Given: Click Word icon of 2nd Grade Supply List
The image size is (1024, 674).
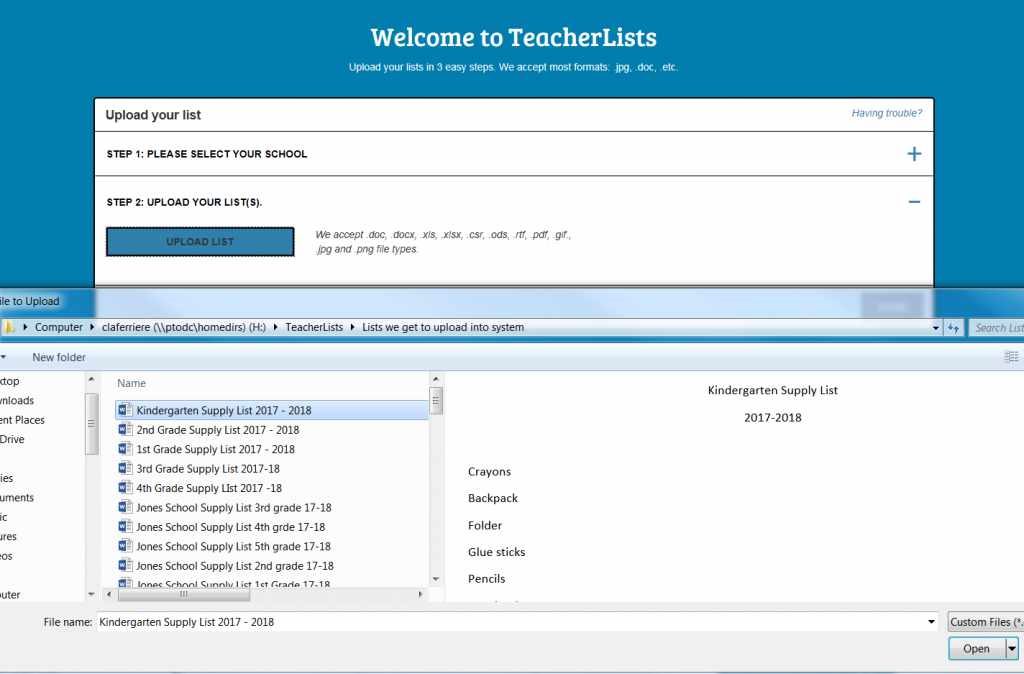Looking at the screenshot, I should coord(125,430).
